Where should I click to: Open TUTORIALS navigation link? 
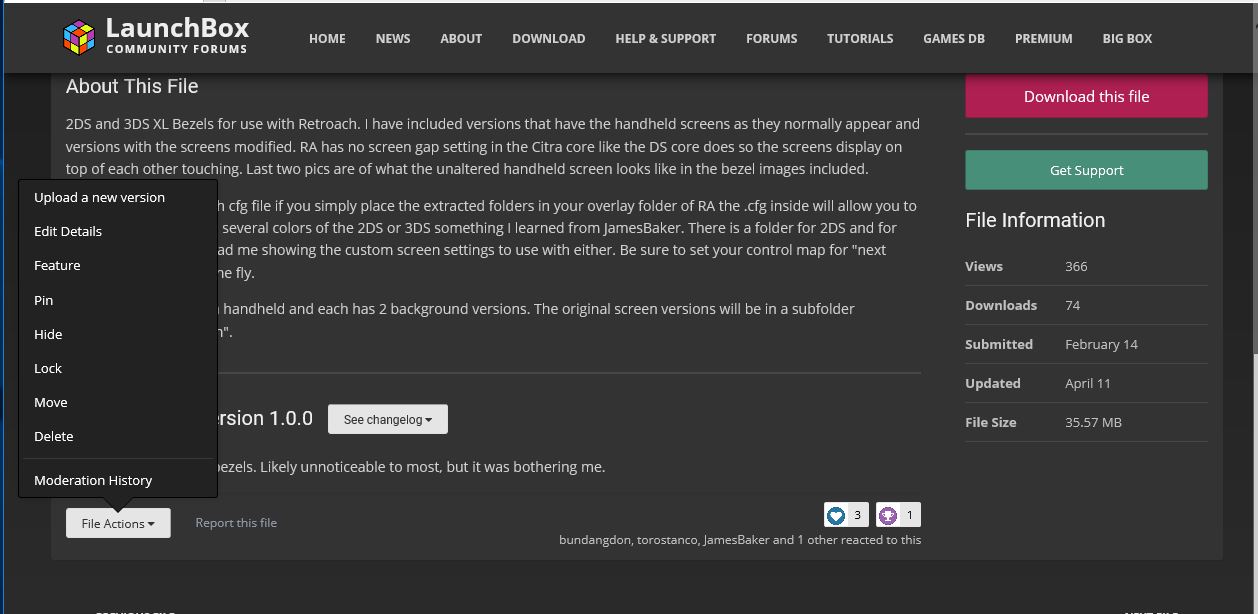(860, 38)
